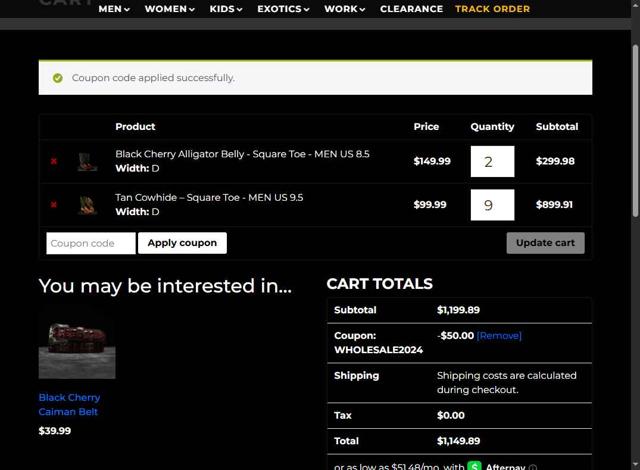Open Tan Cowhide Square Toe product name
Image resolution: width=640 pixels, height=470 pixels.
(209, 197)
